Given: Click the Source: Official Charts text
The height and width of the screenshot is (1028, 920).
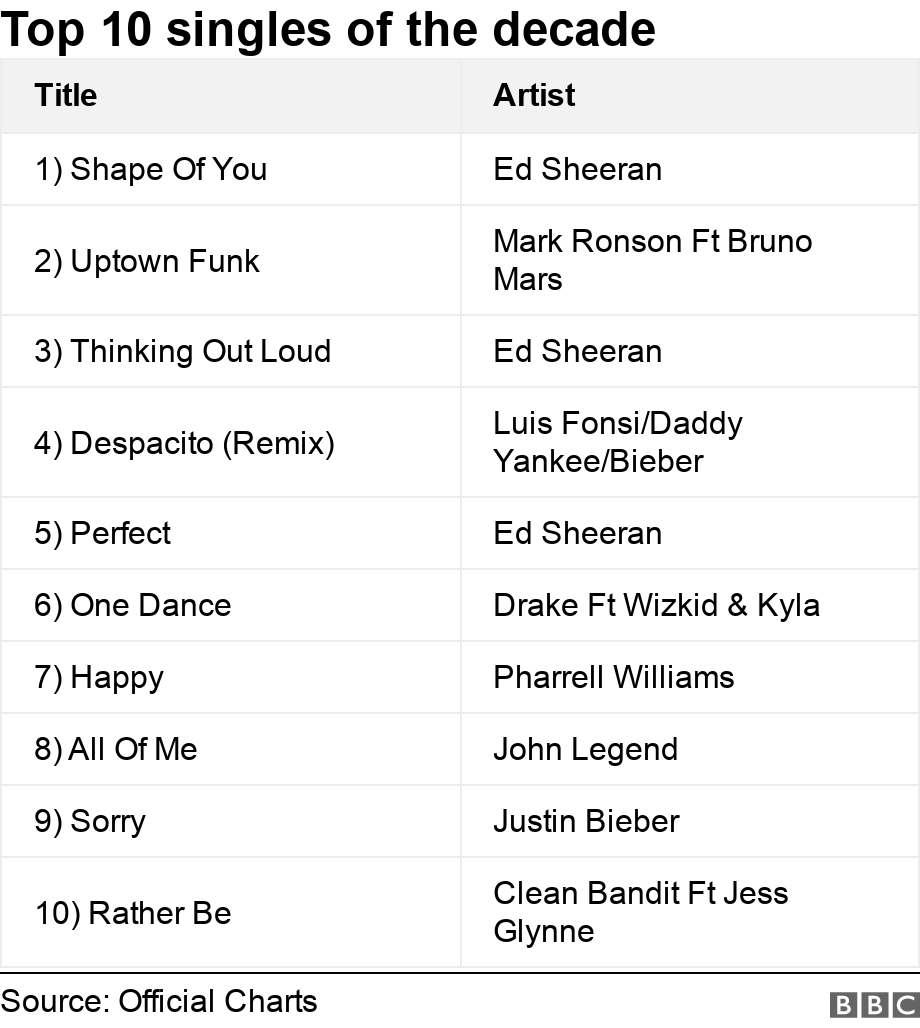Looking at the screenshot, I should pos(159,1001).
